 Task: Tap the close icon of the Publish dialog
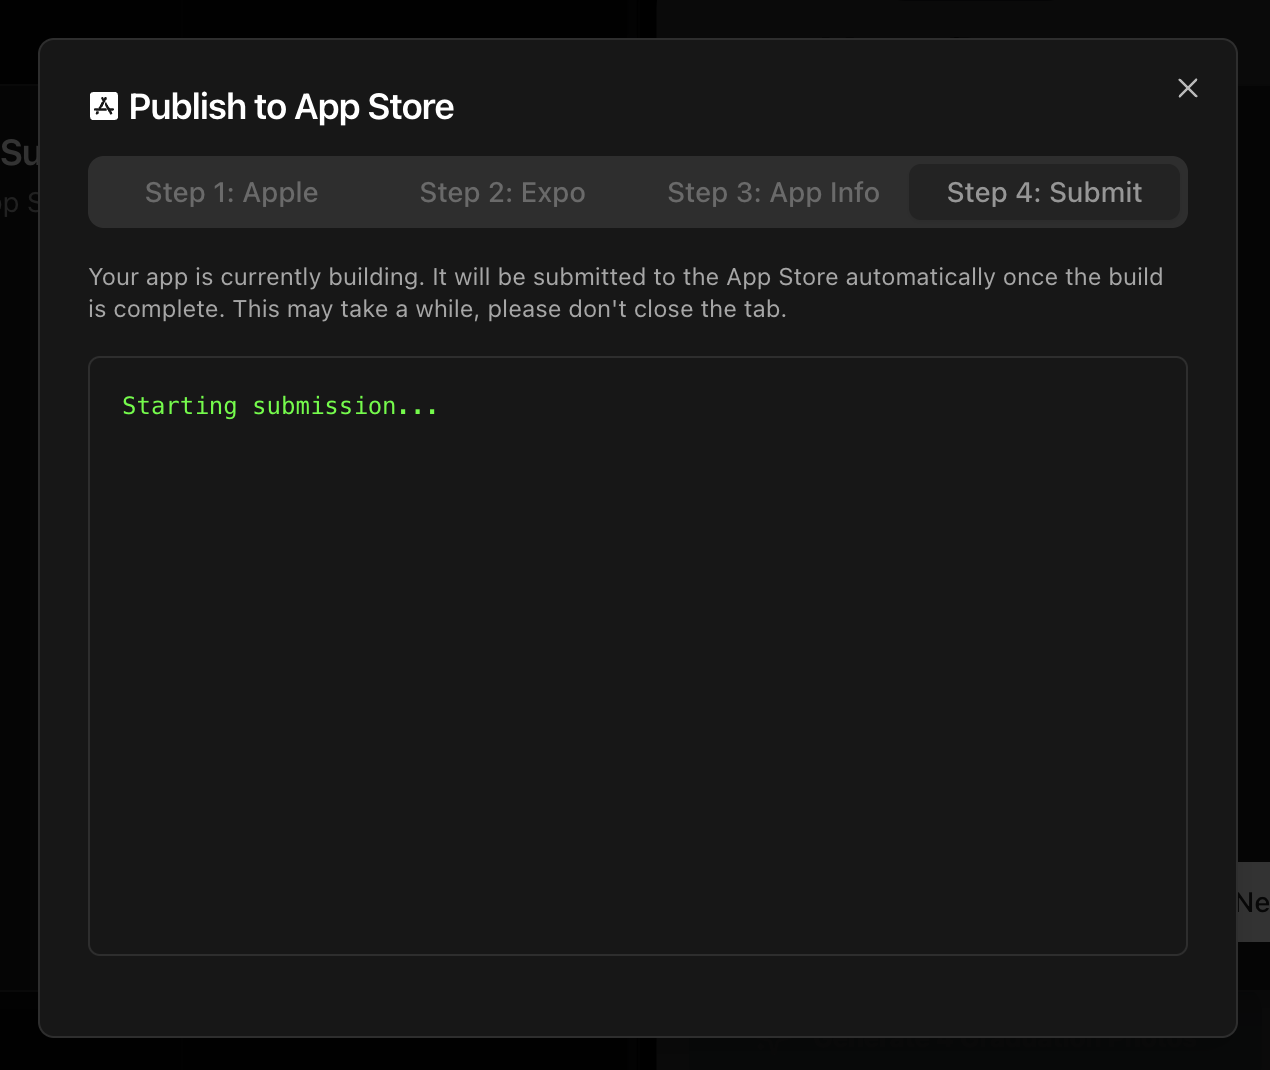coord(1187,88)
